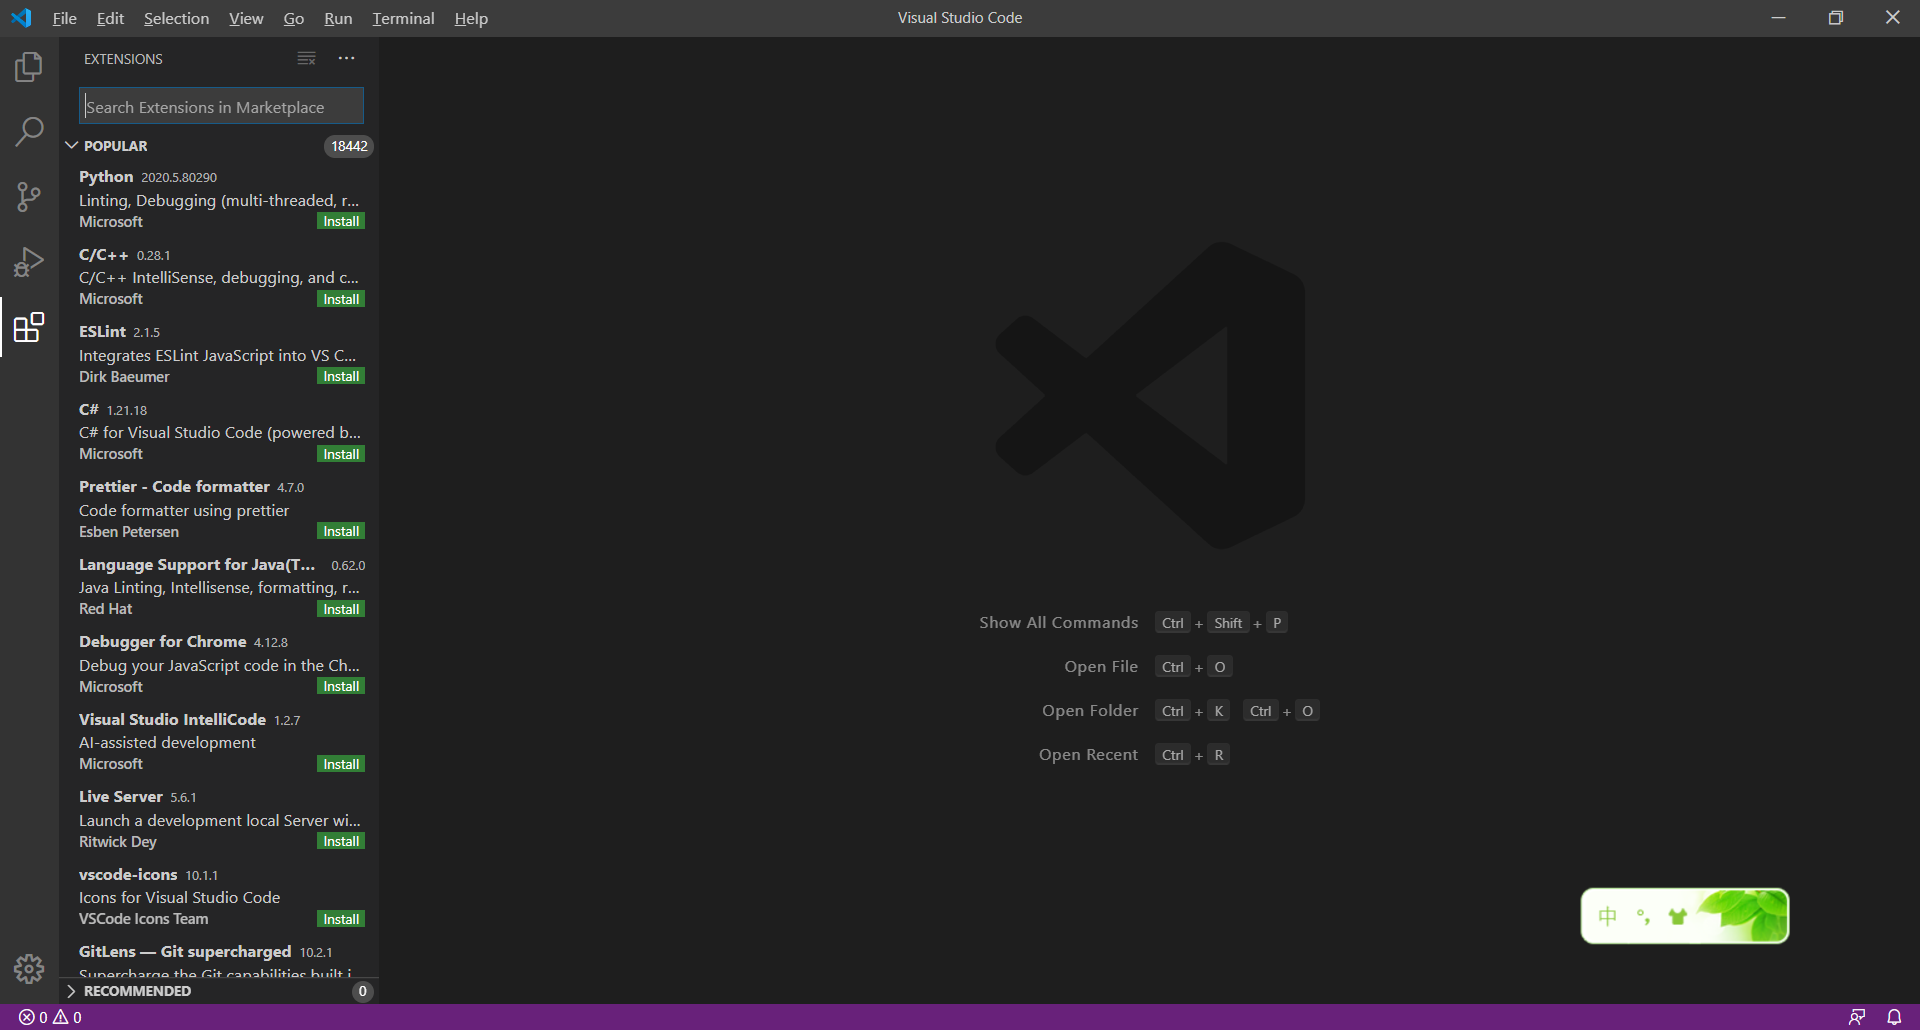
Task: Click the feedback icon in status bar
Action: pos(1857,1017)
